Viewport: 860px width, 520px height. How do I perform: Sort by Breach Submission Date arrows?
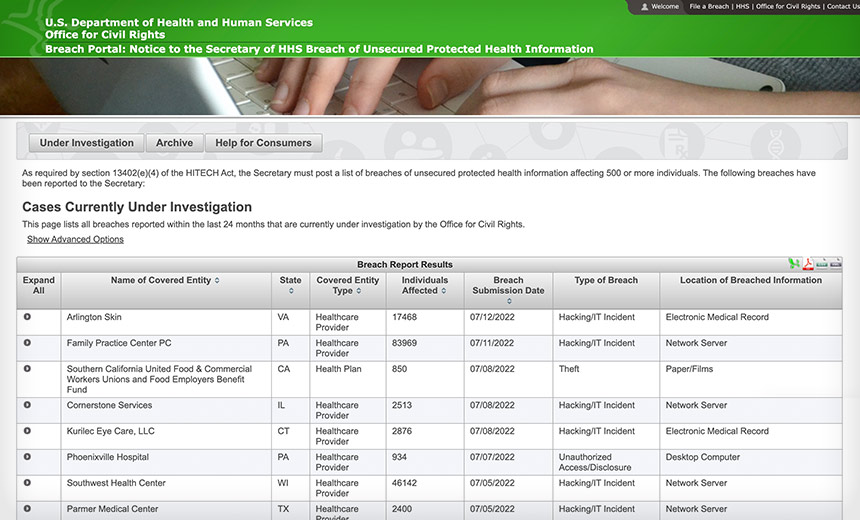click(x=508, y=301)
